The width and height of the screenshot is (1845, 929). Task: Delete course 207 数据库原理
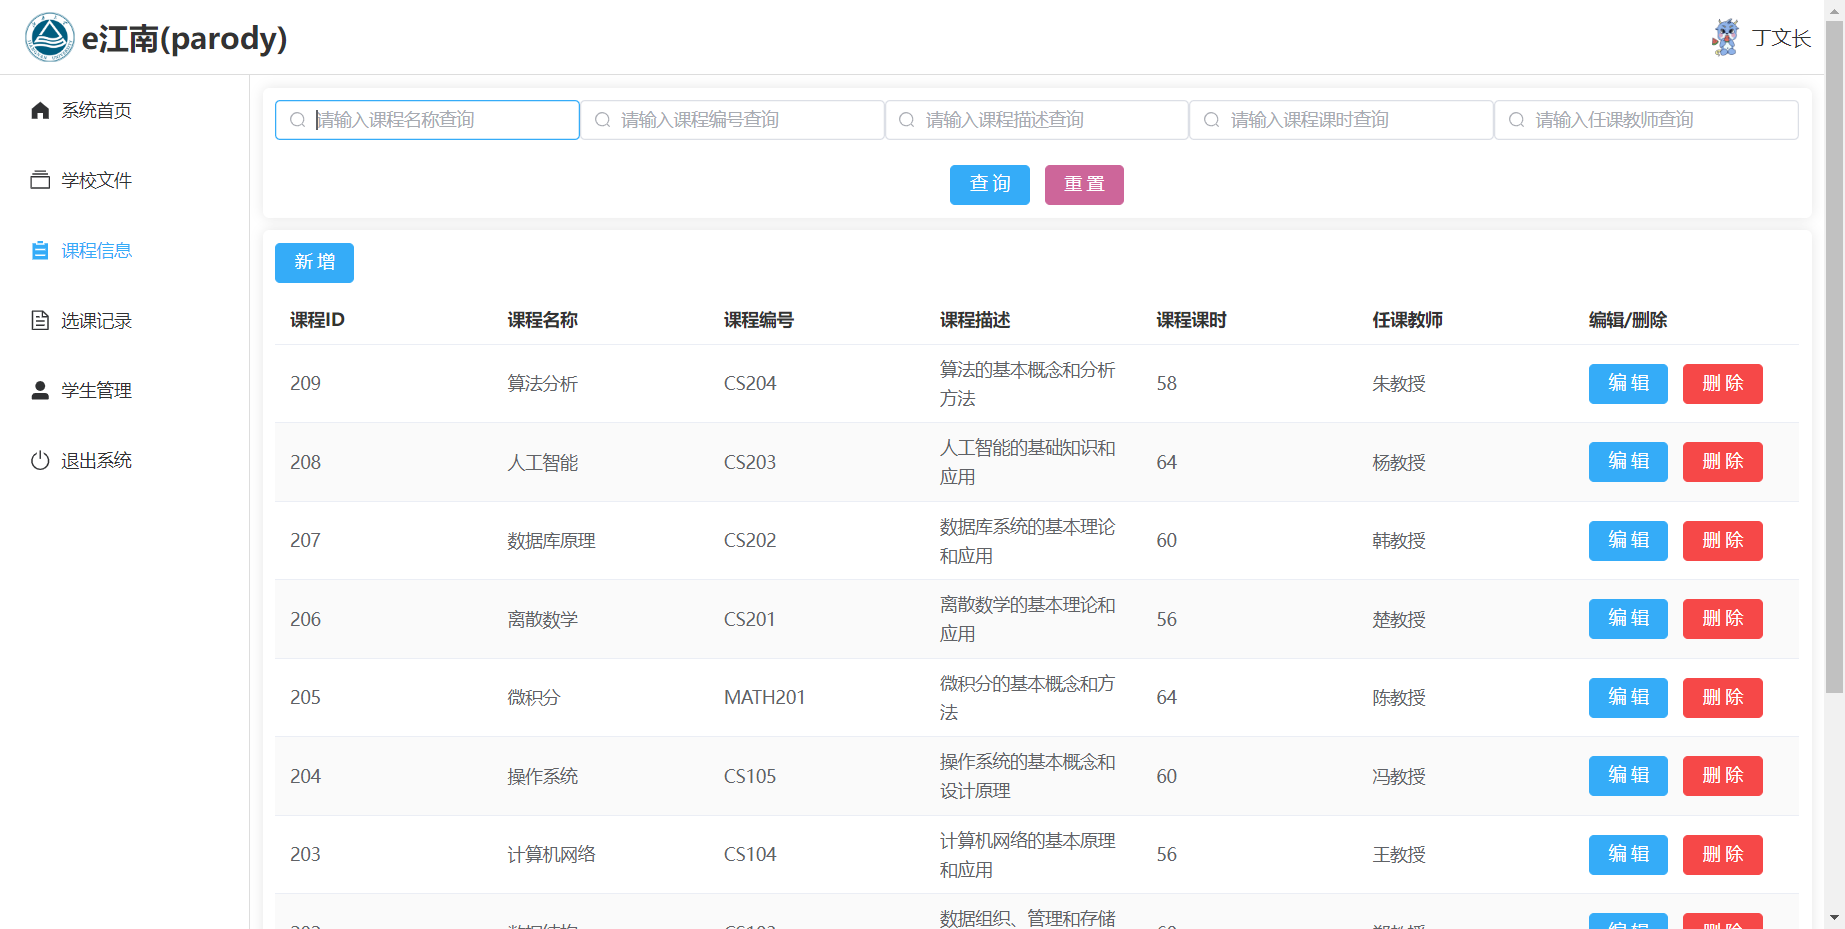click(1722, 541)
